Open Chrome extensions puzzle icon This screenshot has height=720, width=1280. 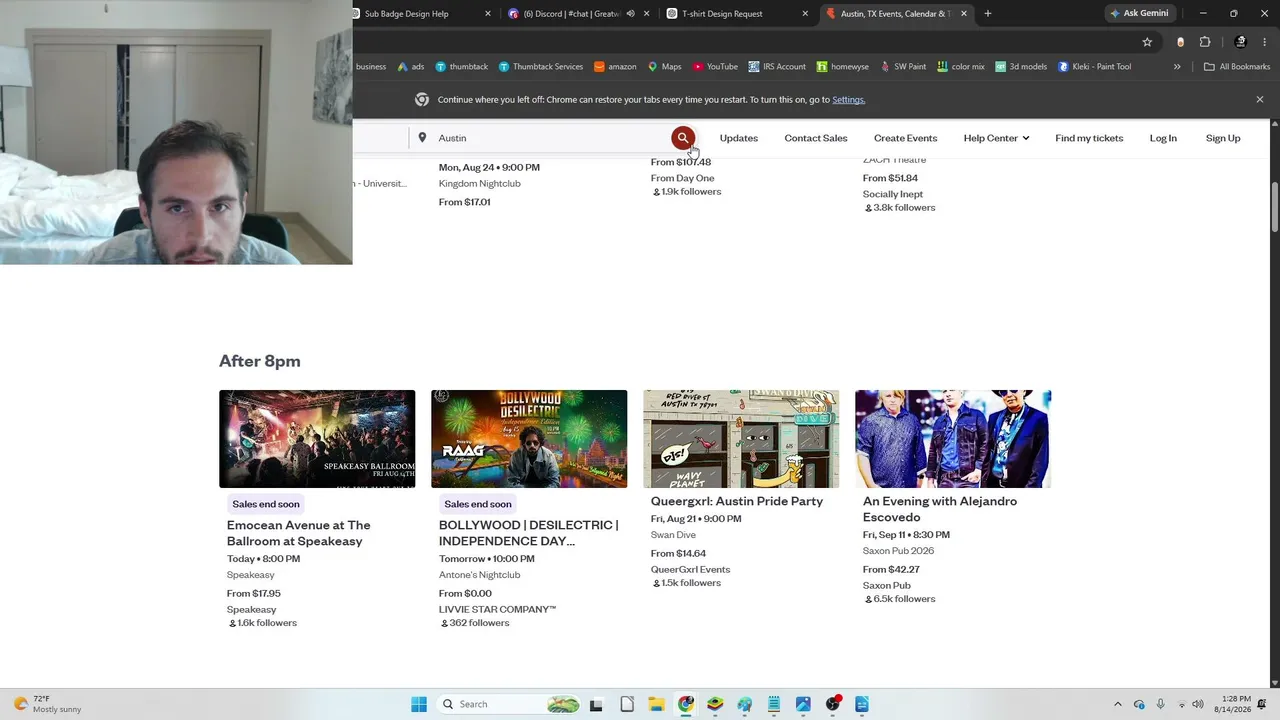[x=1205, y=42]
